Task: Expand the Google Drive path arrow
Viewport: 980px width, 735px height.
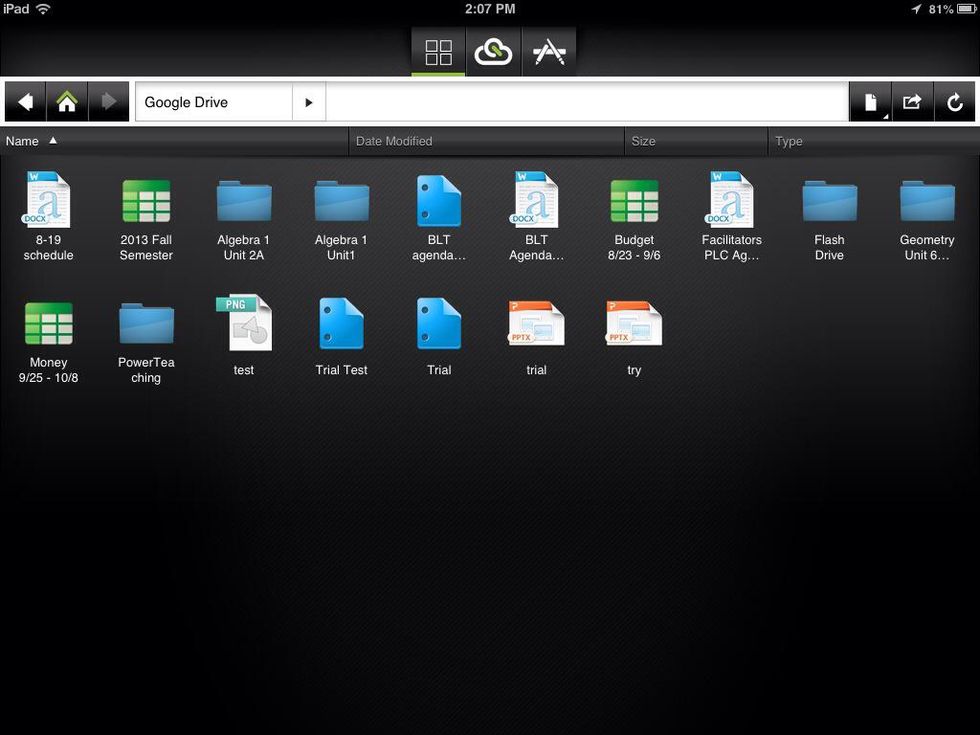Action: pyautogui.click(x=309, y=102)
